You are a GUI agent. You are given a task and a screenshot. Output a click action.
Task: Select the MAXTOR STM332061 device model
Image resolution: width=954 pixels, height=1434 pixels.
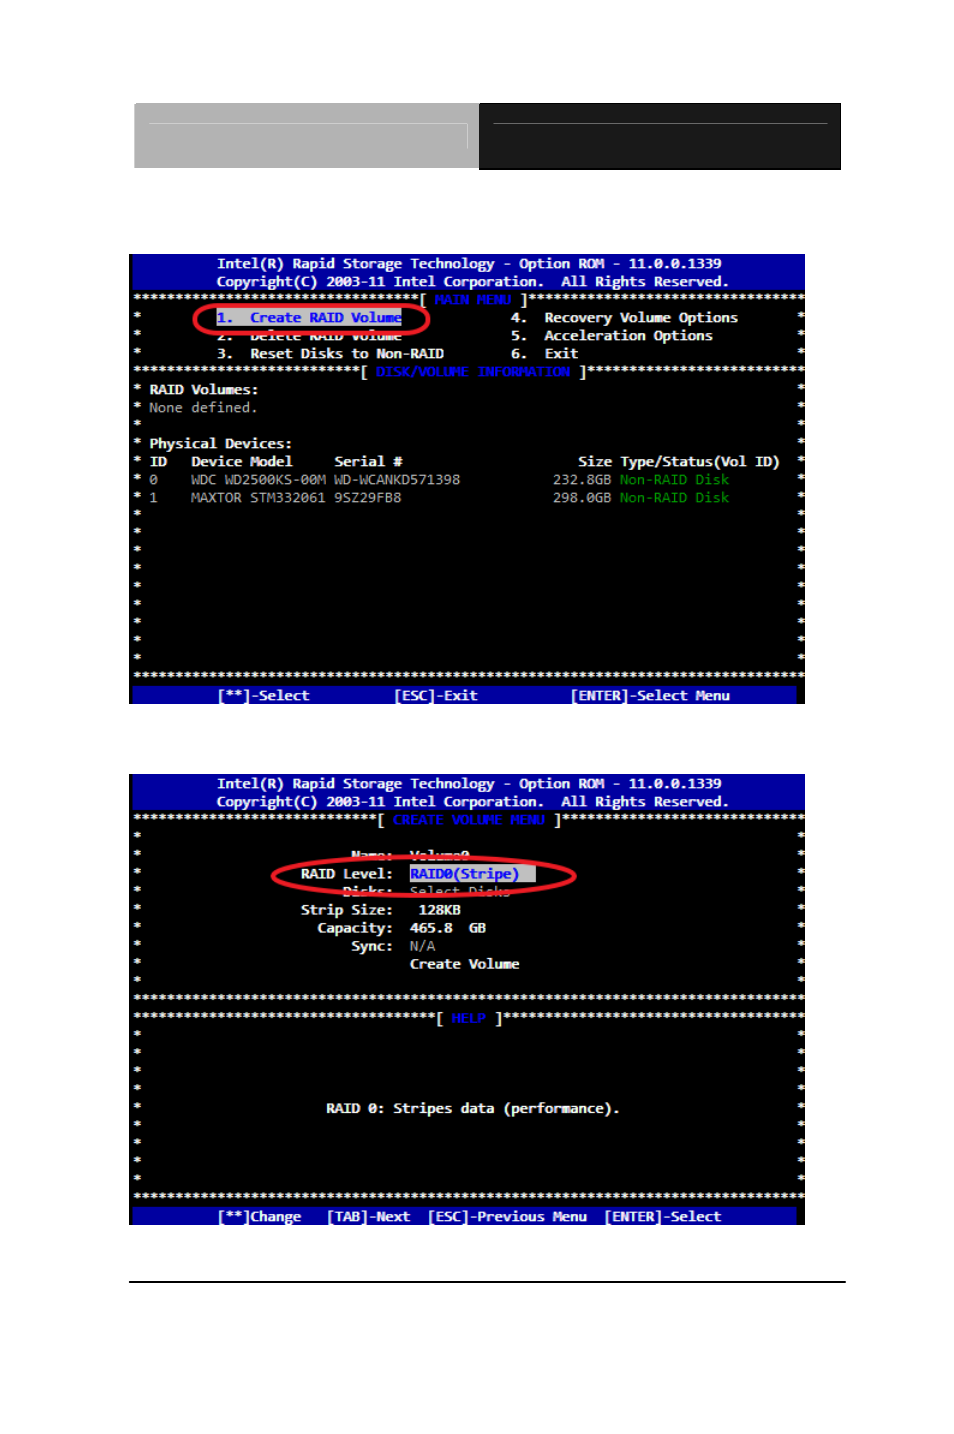click(x=258, y=498)
